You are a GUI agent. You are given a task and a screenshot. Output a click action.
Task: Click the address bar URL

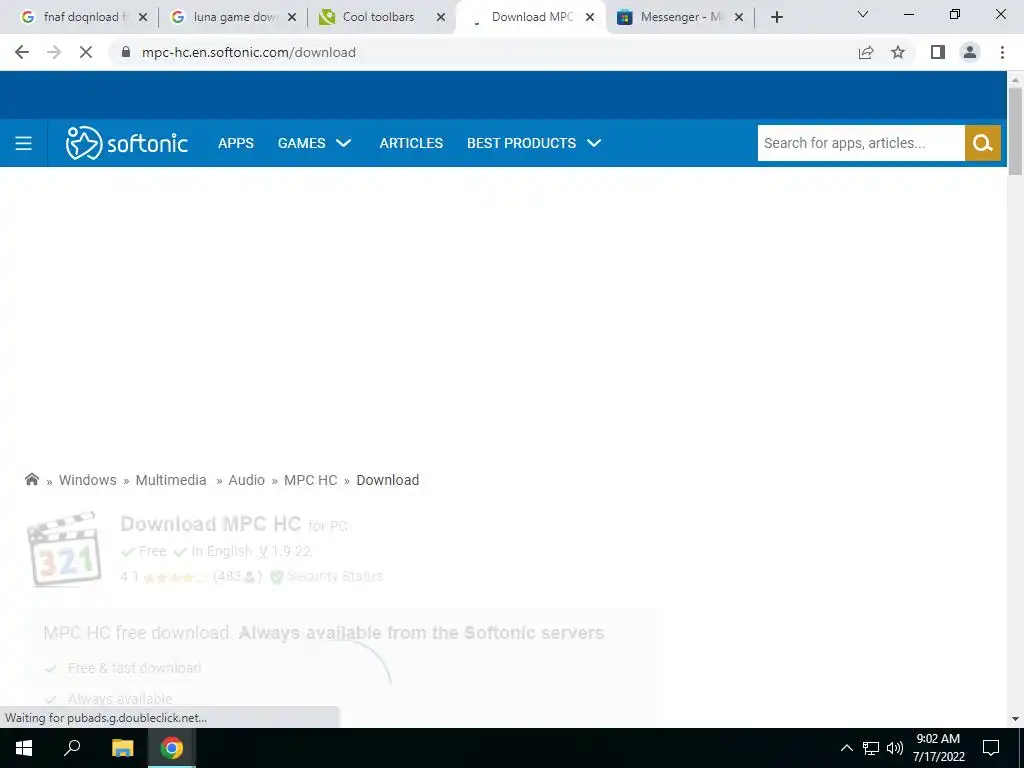249,52
